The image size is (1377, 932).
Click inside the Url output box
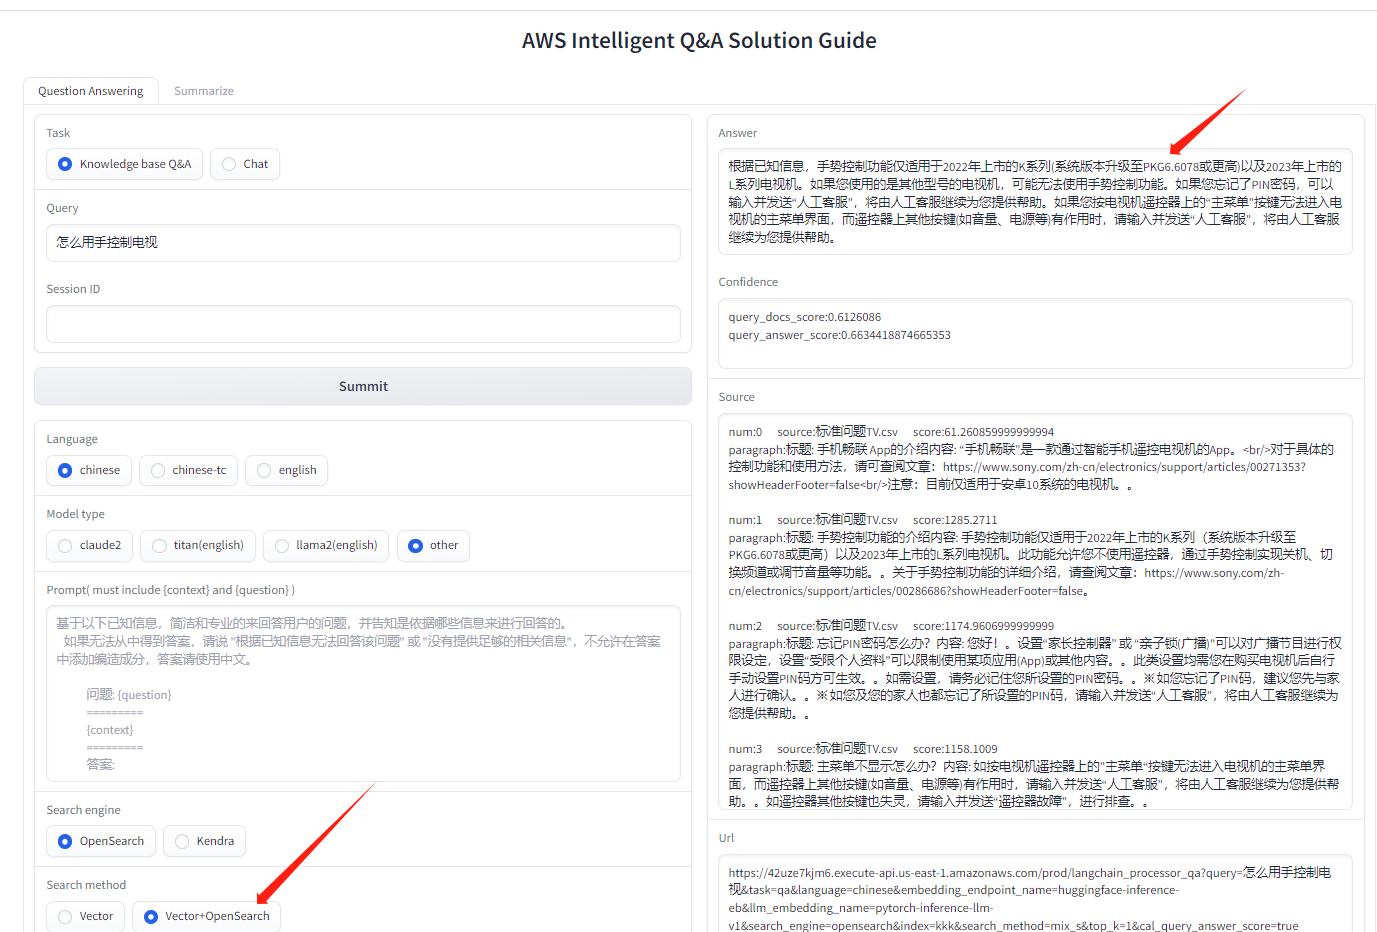pos(1035,894)
